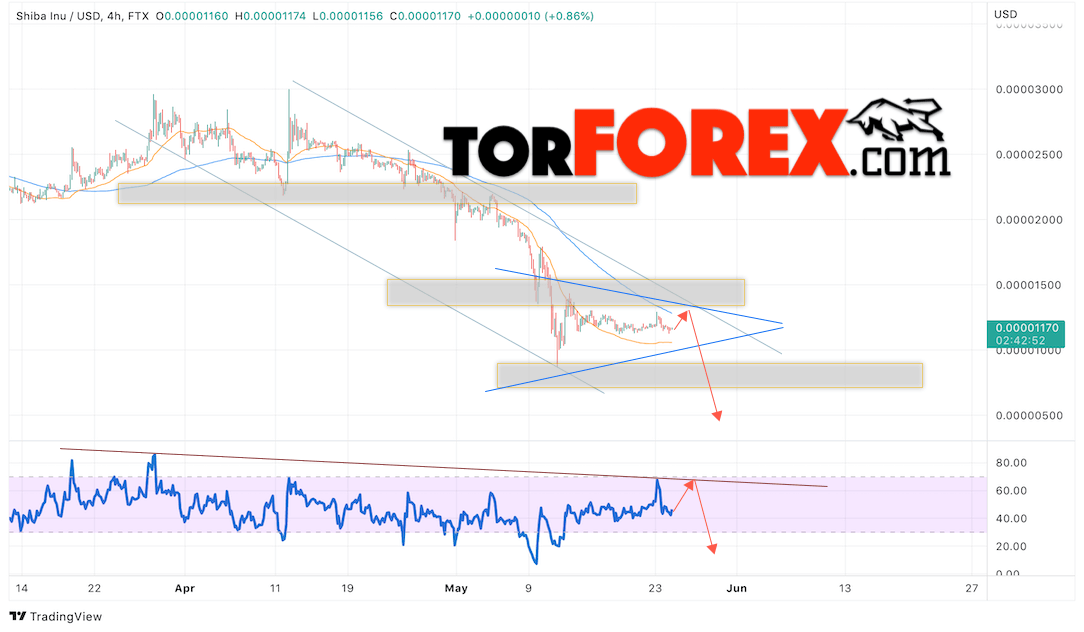Click the 27 date on time axis

pyautogui.click(x=972, y=588)
